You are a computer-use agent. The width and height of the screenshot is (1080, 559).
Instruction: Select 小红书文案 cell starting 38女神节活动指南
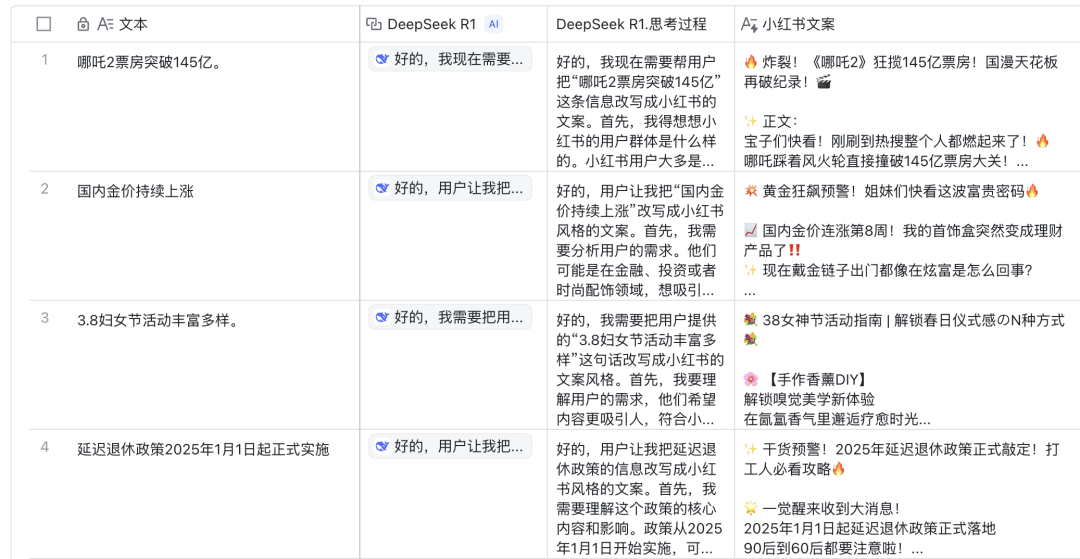906,365
